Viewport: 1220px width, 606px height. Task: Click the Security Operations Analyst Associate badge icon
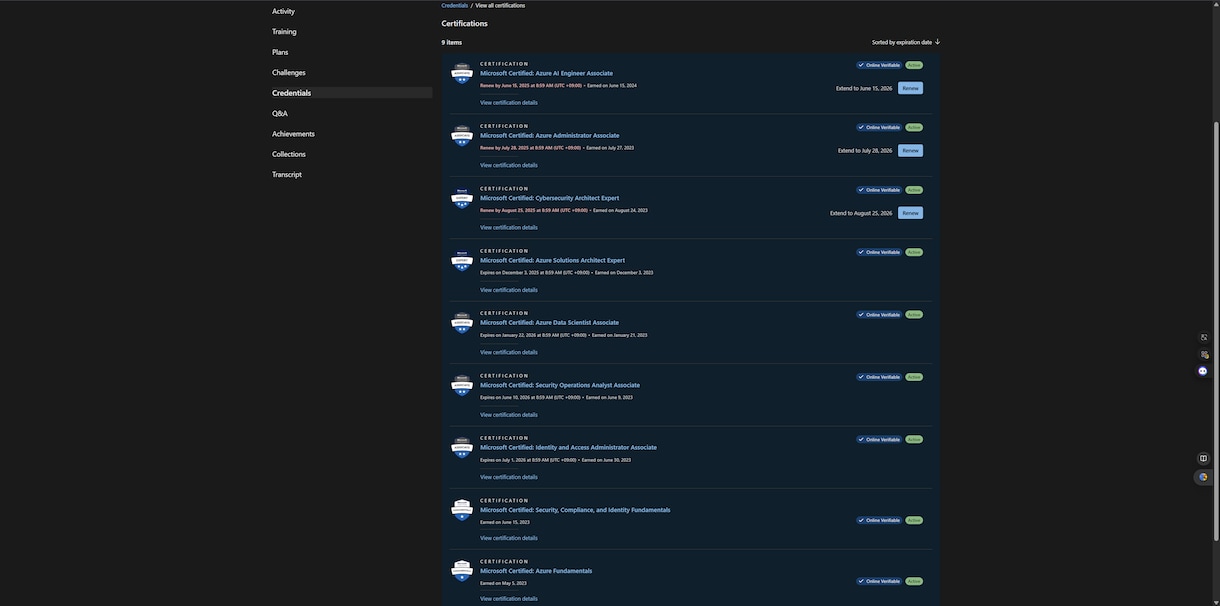click(x=462, y=386)
